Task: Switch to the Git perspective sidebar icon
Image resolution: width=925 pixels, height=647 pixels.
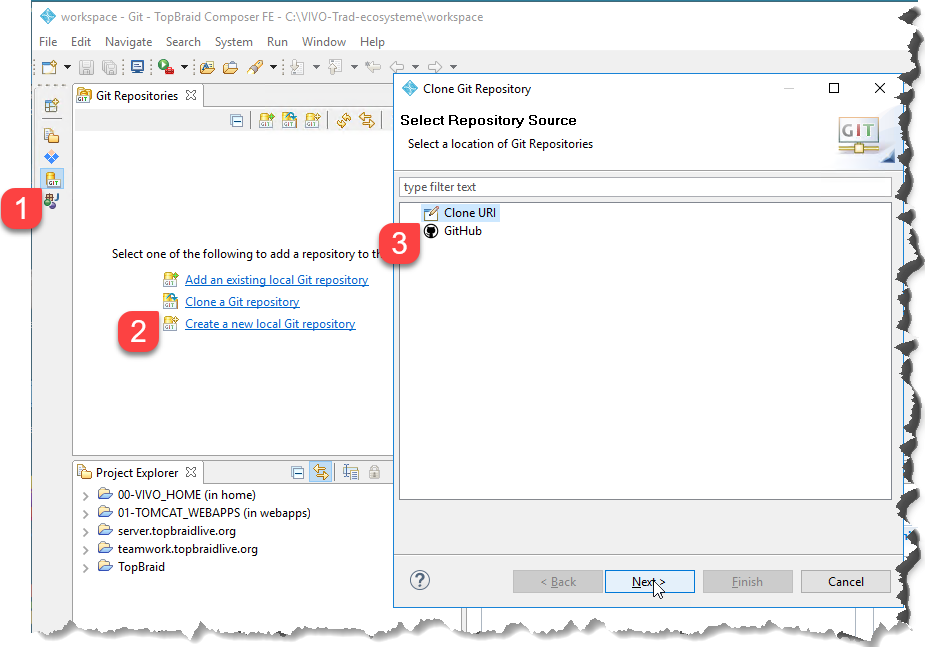Action: (x=52, y=179)
